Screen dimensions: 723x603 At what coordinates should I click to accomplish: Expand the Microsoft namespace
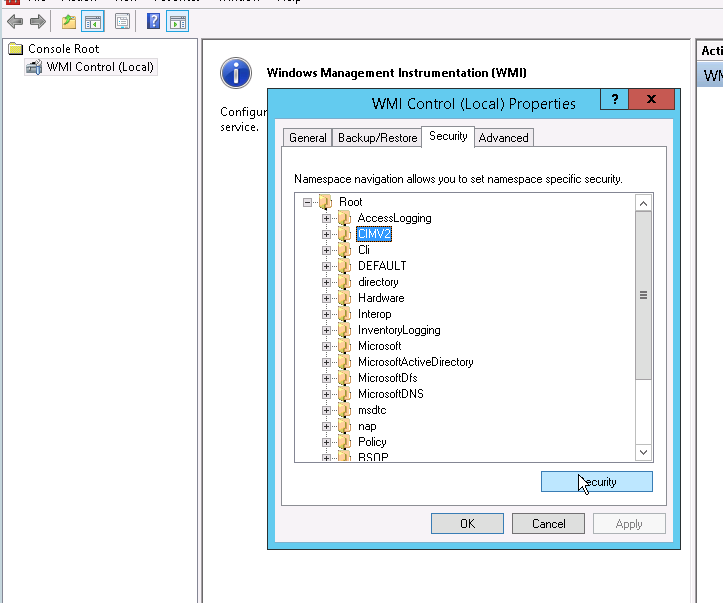326,346
